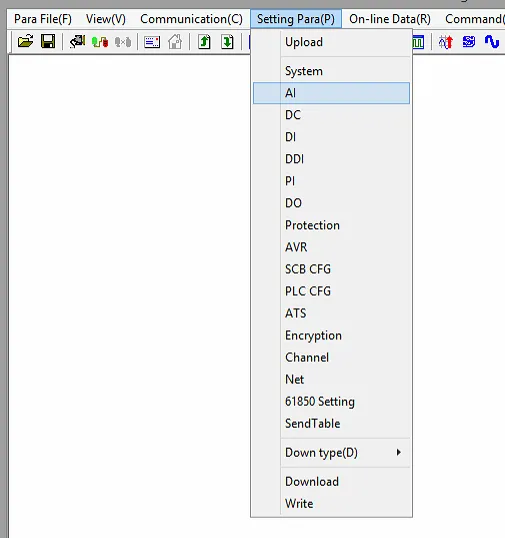Select the DI menu entry
Viewport: 505px width, 538px height.
click(331, 137)
